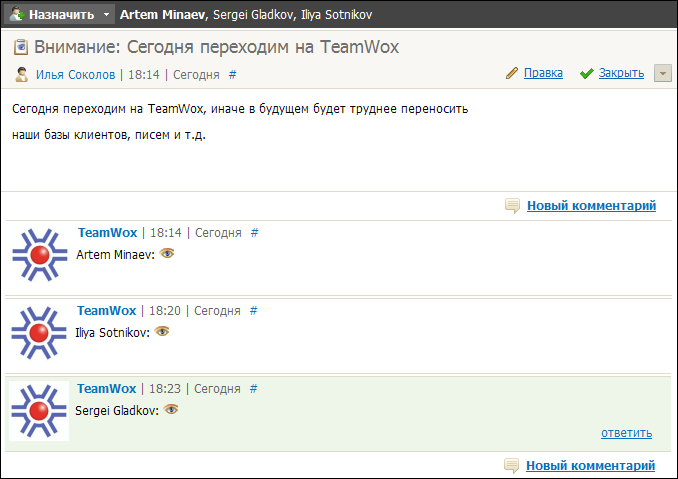Click the eye icon next to Iliya Sotnikov
The width and height of the screenshot is (678, 479).
pos(162,331)
